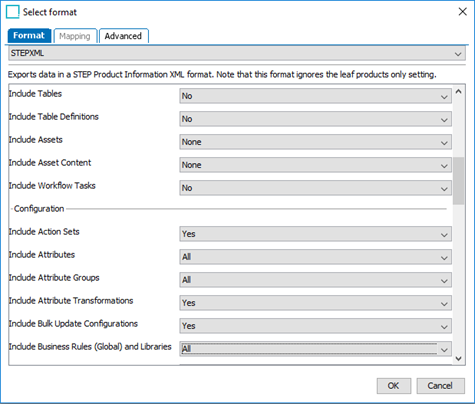Viewport: 475px width, 404px height.
Task: Expand the Include Asset Content dropdown
Action: tap(315, 165)
